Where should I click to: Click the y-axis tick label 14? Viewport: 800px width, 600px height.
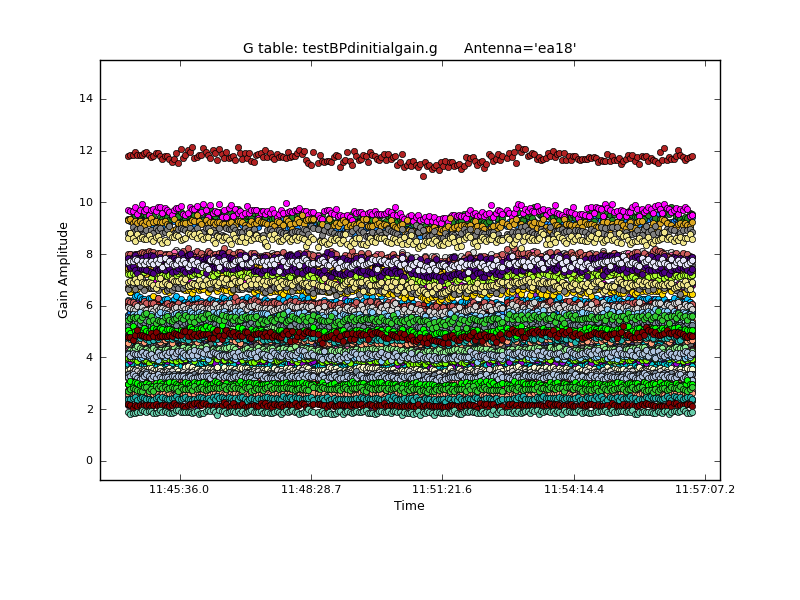(x=86, y=99)
